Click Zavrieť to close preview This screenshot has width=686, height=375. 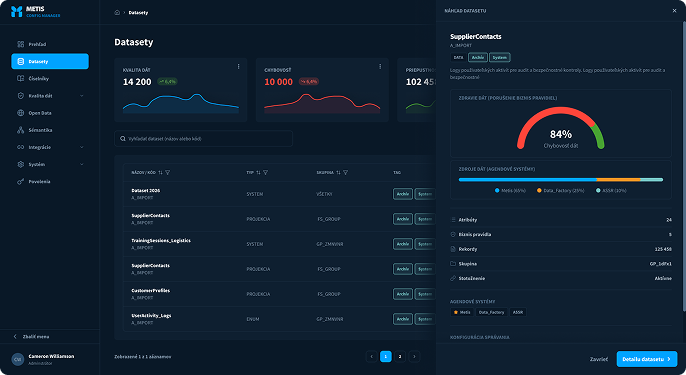click(598, 359)
